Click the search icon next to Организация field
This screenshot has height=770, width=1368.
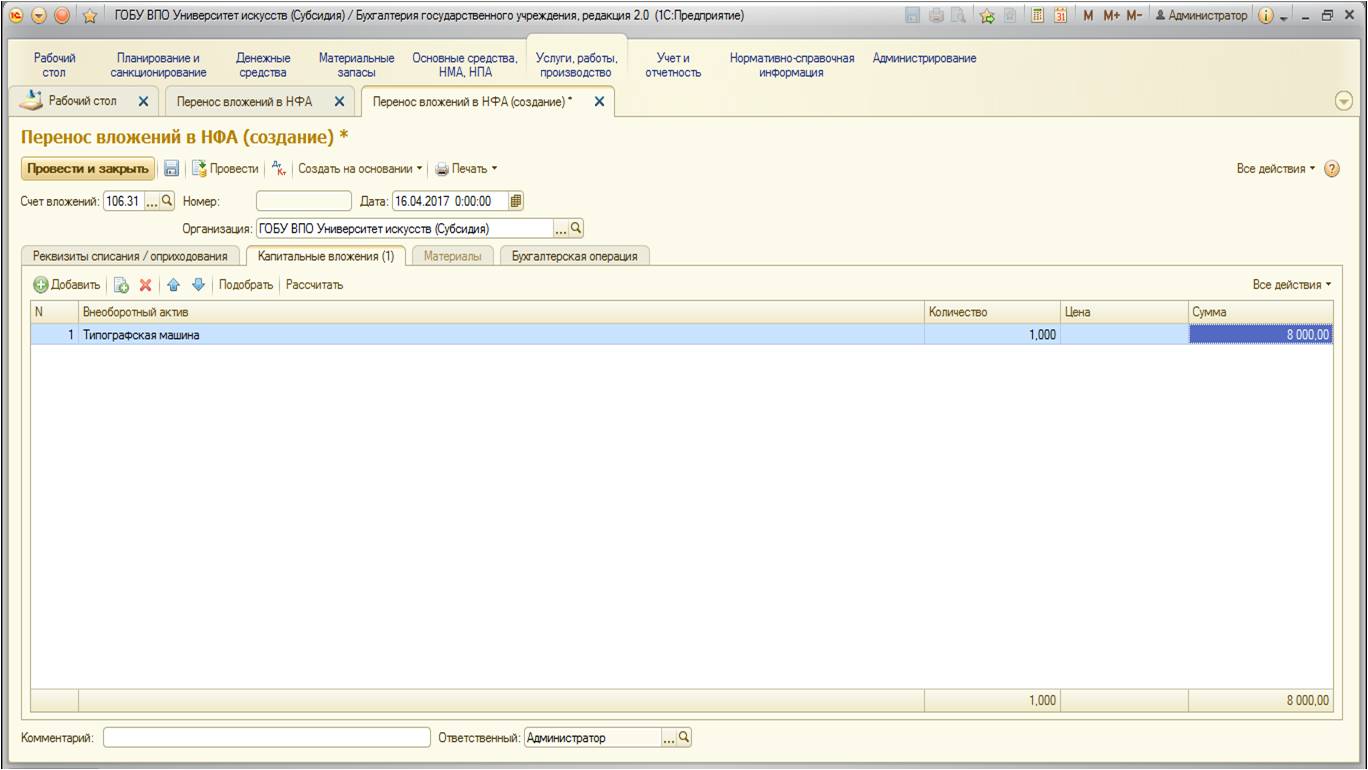pos(576,228)
